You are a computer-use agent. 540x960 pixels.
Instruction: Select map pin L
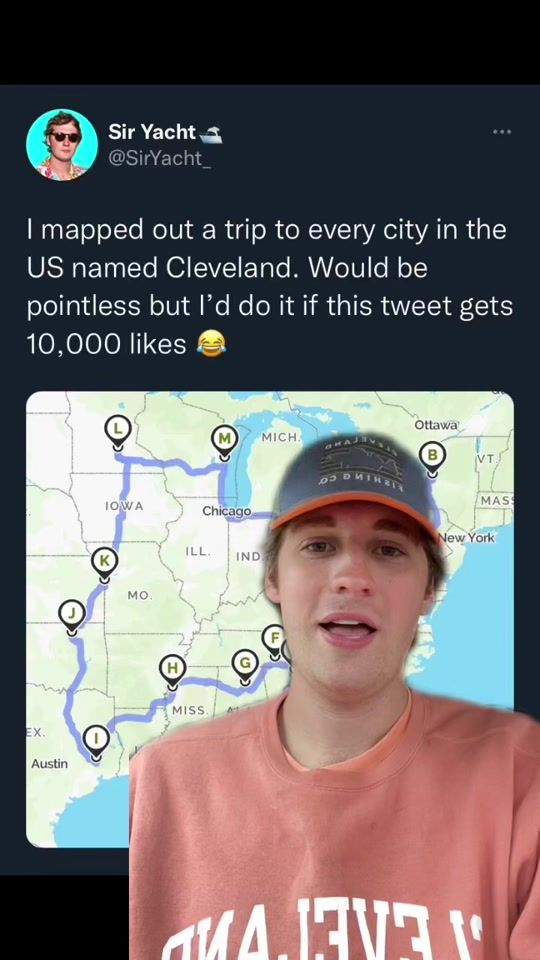(117, 429)
